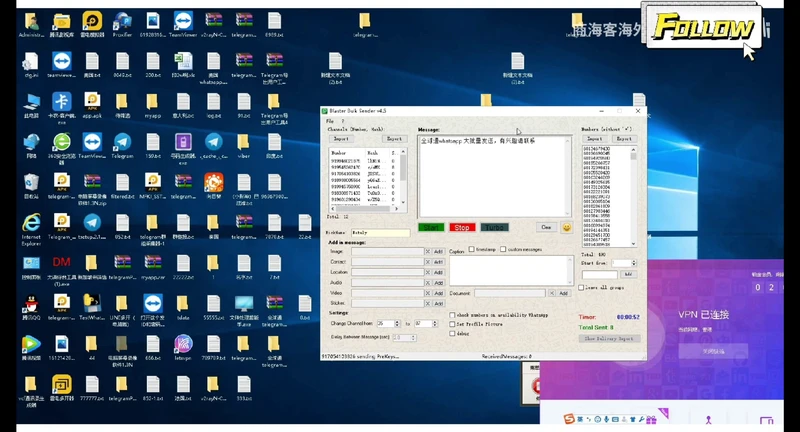
Task: Open the myapp.rar archive icon
Action: click(152, 267)
